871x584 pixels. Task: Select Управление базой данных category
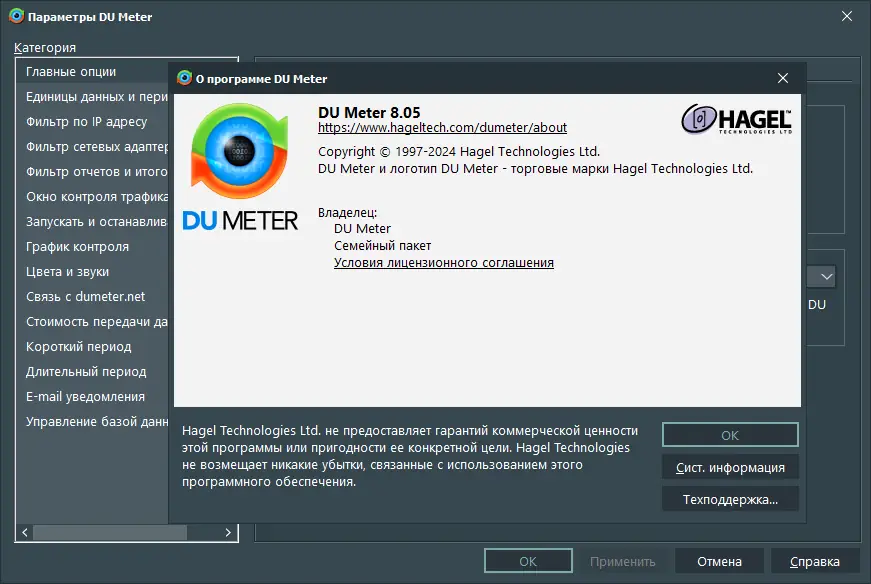point(92,422)
